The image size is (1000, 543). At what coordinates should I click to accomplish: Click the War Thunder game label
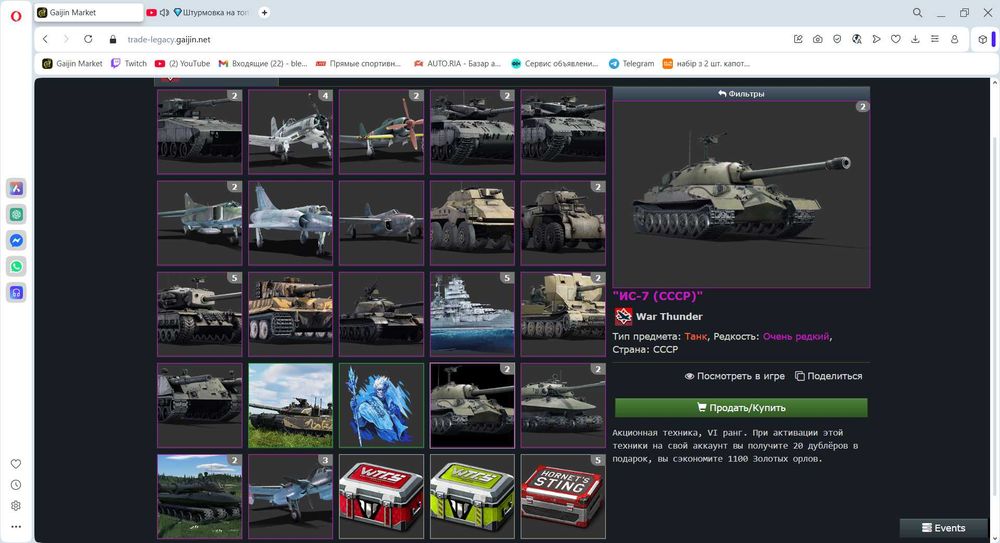click(669, 316)
